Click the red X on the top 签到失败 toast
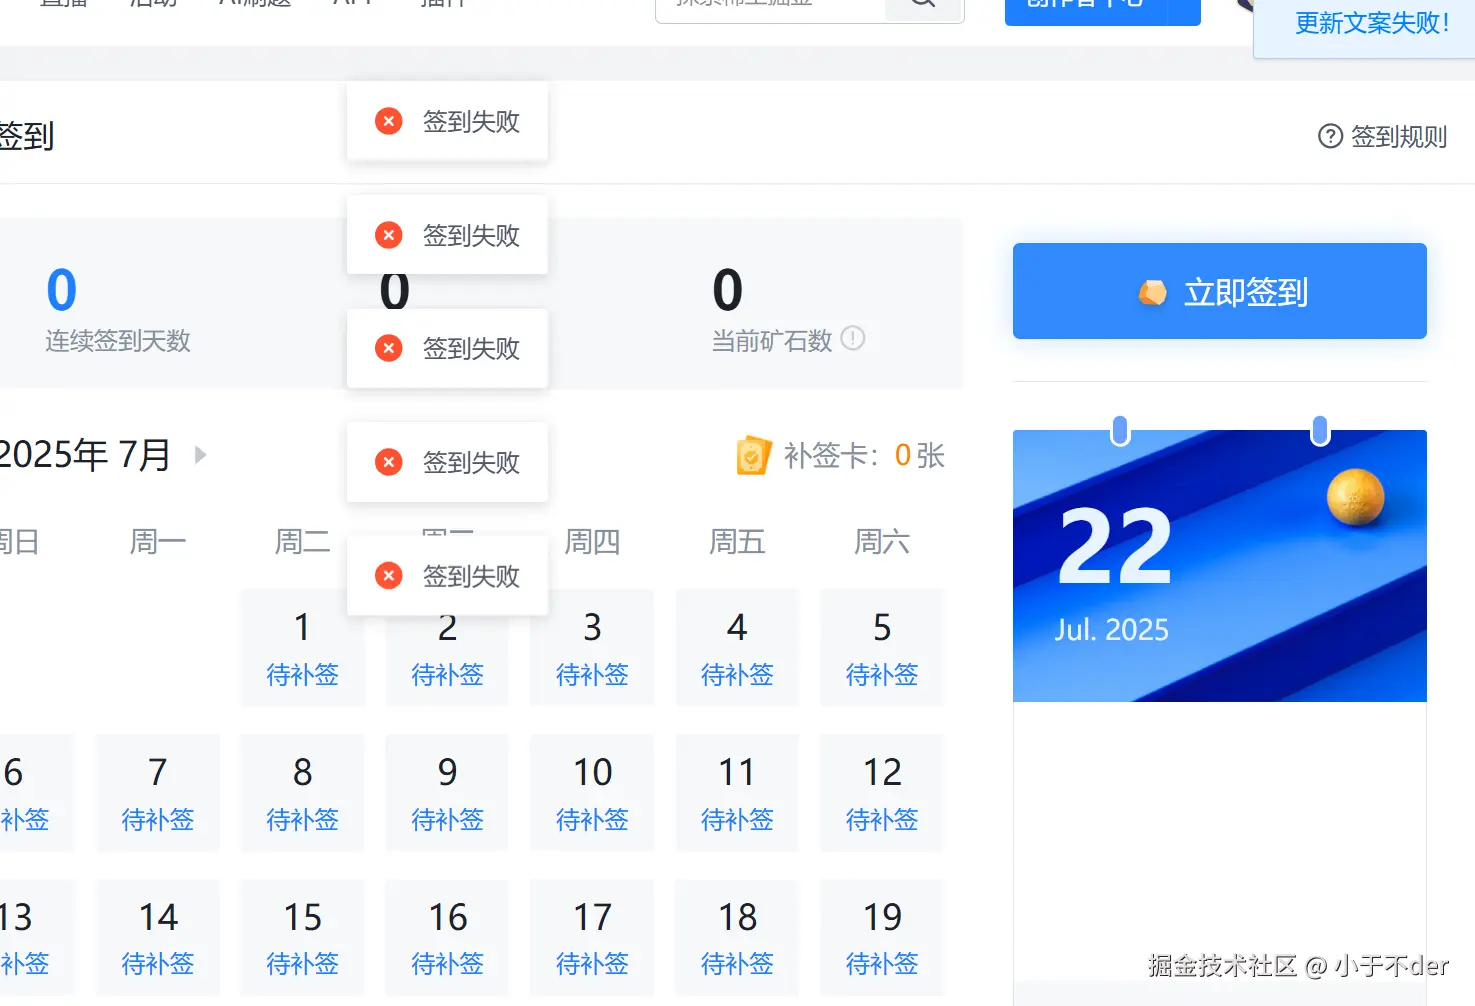The width and height of the screenshot is (1475, 1006). pos(388,121)
